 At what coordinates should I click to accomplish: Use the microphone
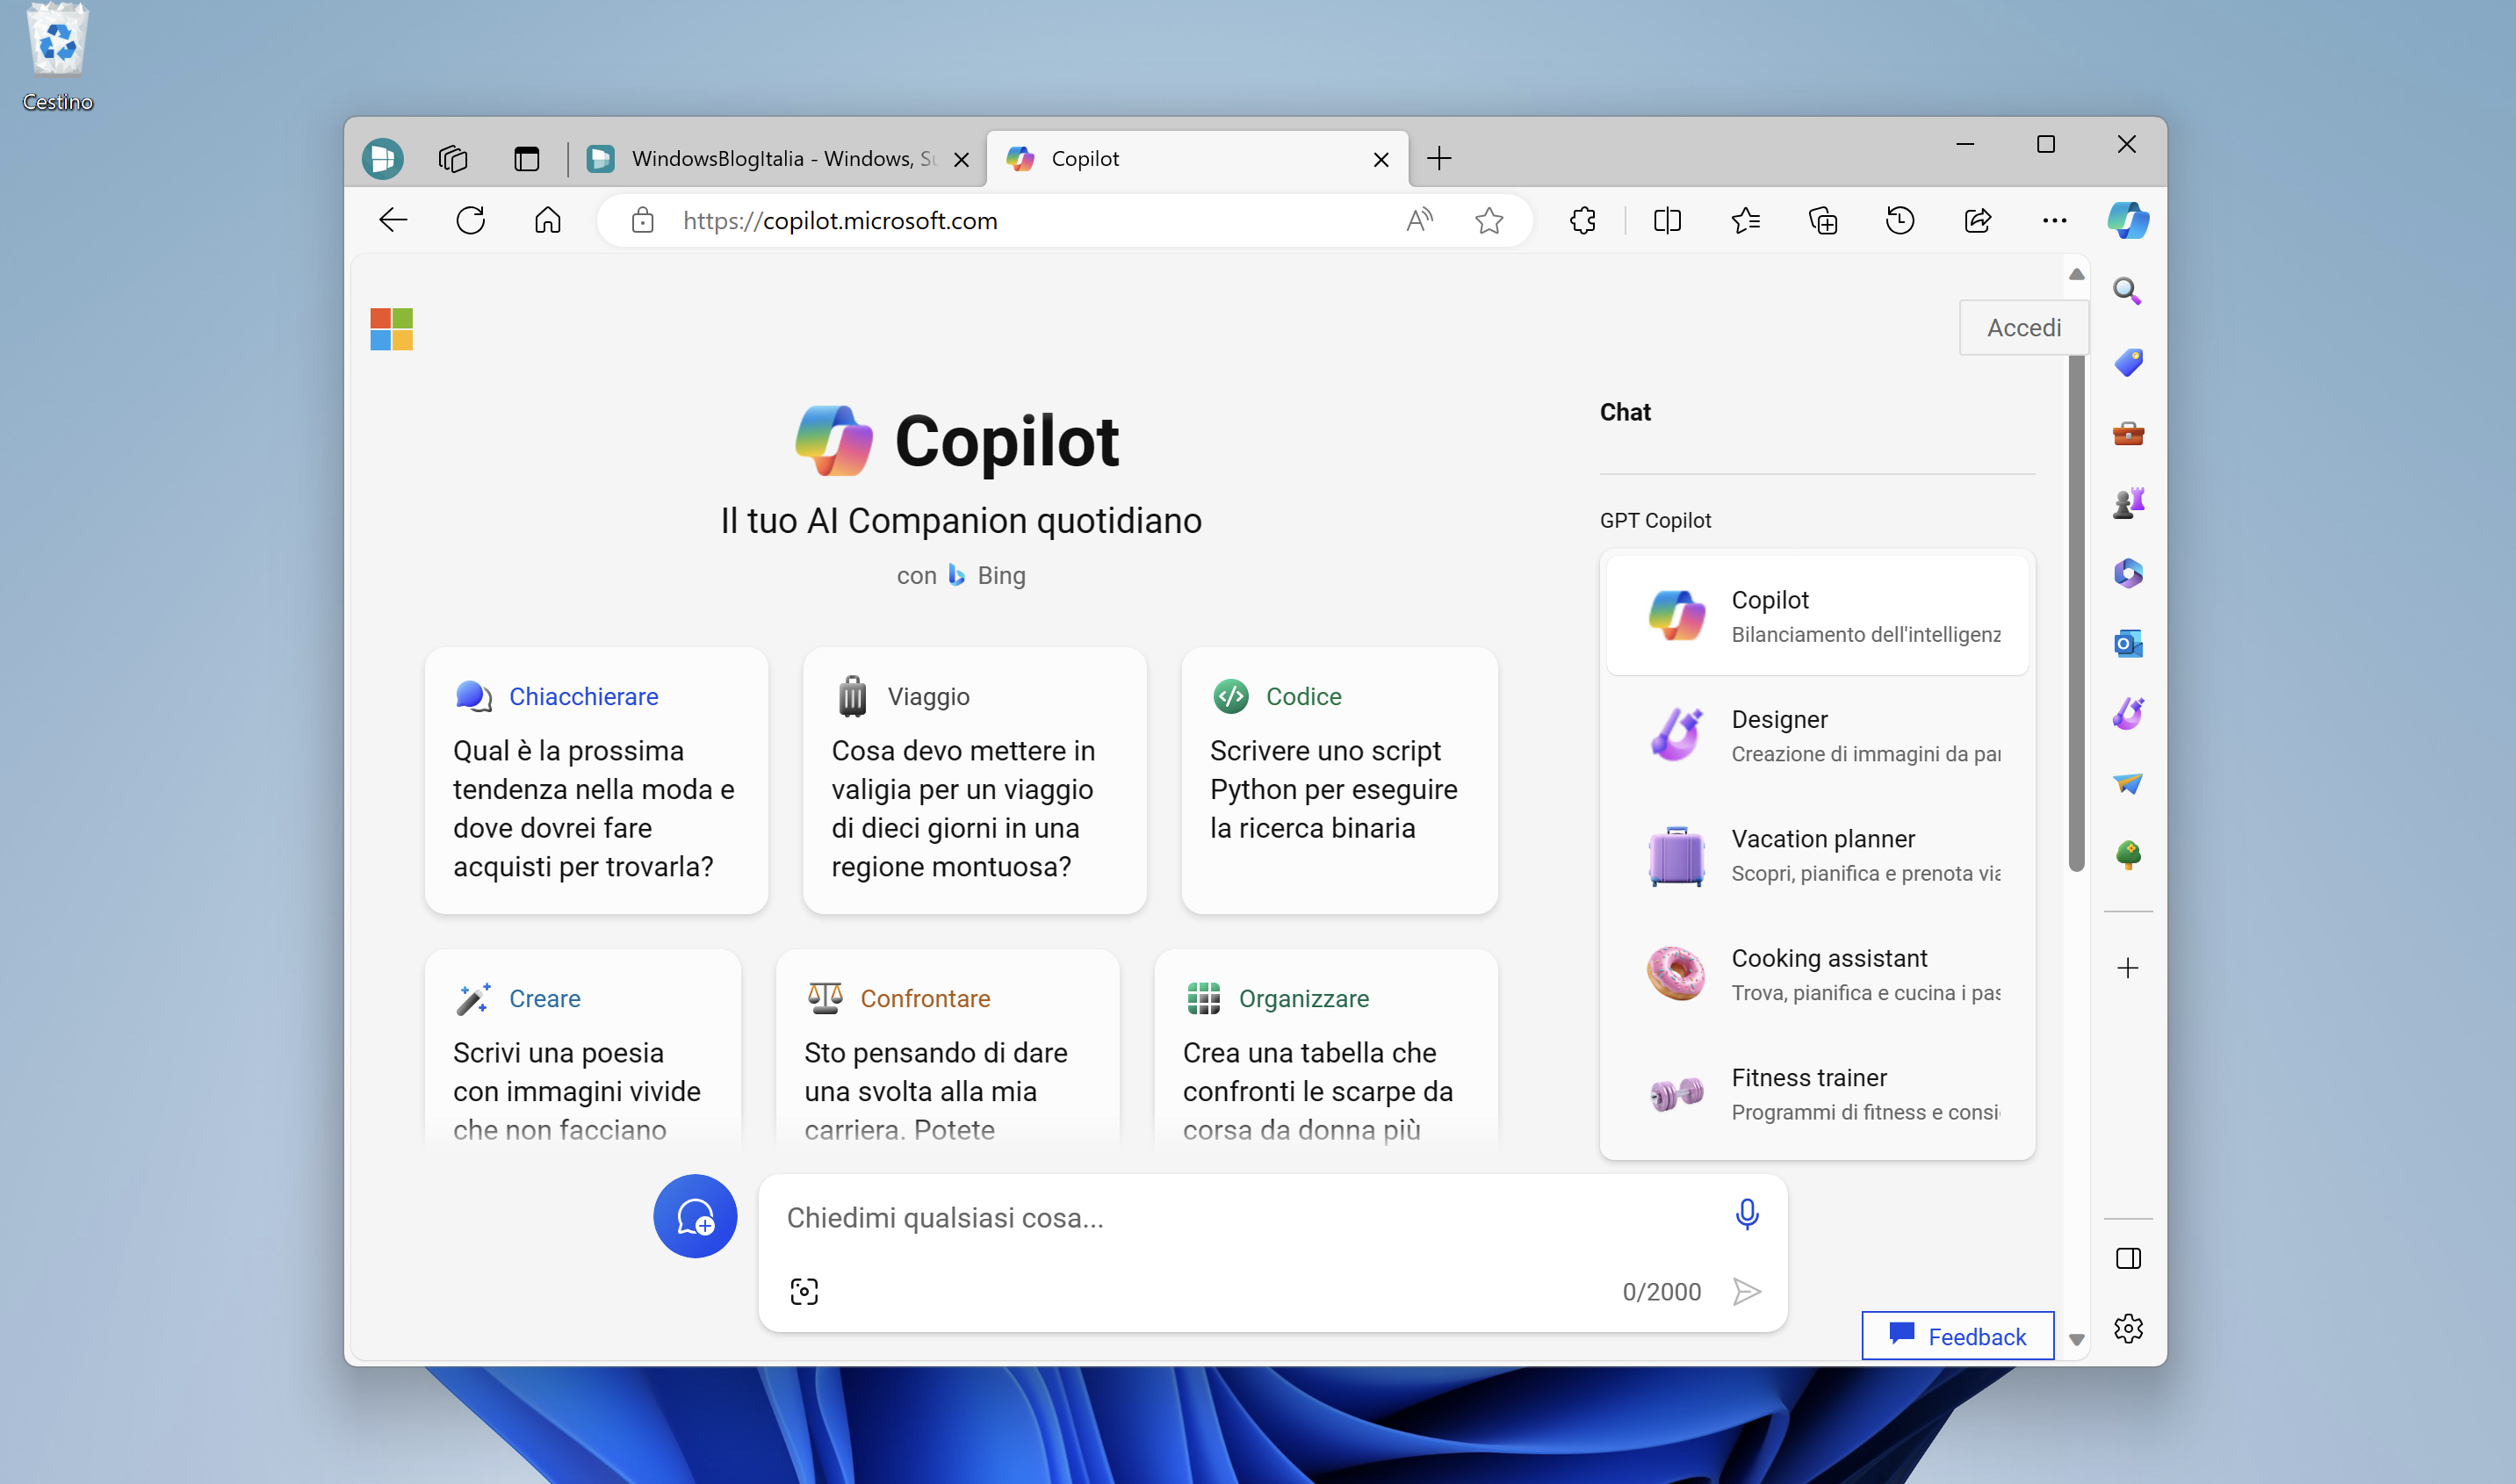[1746, 1214]
